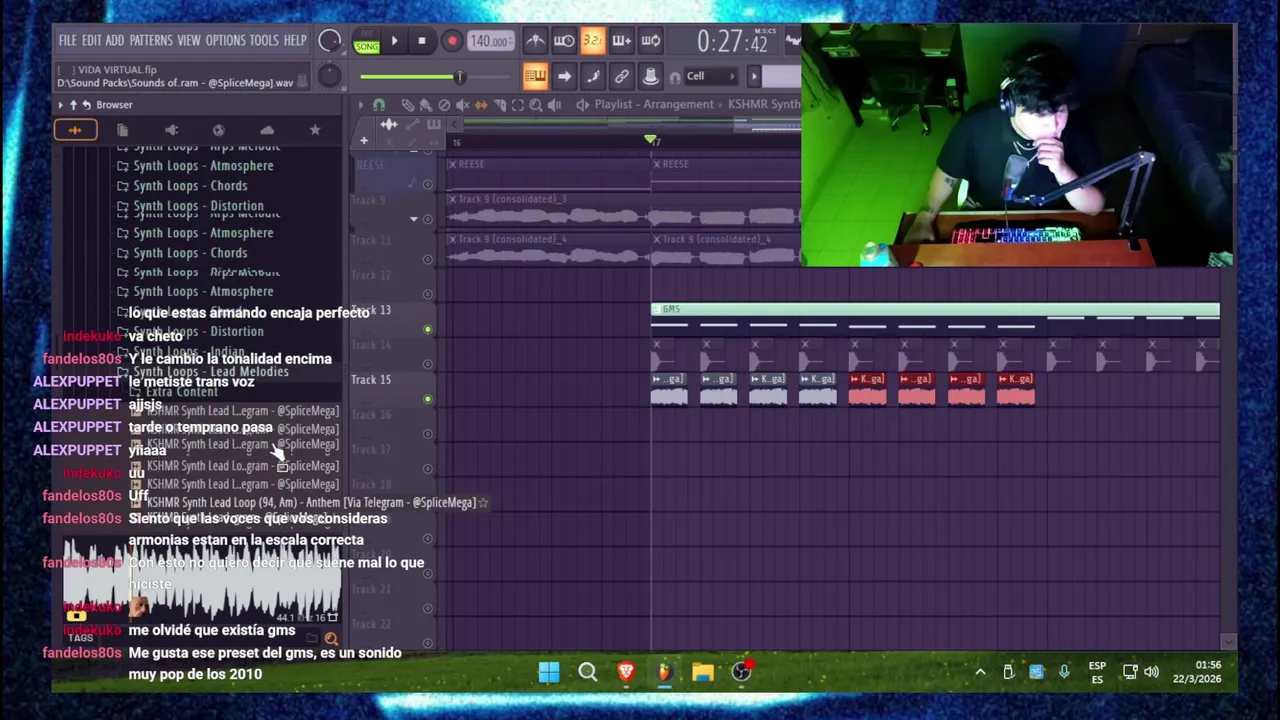Open the EDIT menu
This screenshot has height=720, width=1280.
91,41
